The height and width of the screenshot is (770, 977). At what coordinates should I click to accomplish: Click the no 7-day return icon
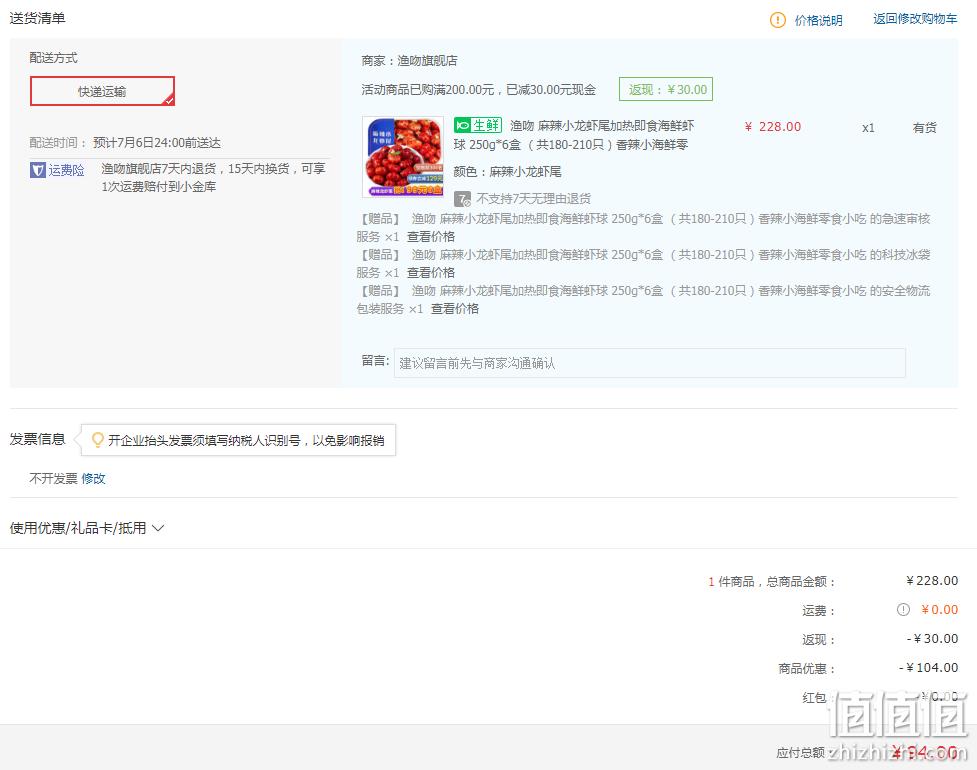click(x=462, y=199)
